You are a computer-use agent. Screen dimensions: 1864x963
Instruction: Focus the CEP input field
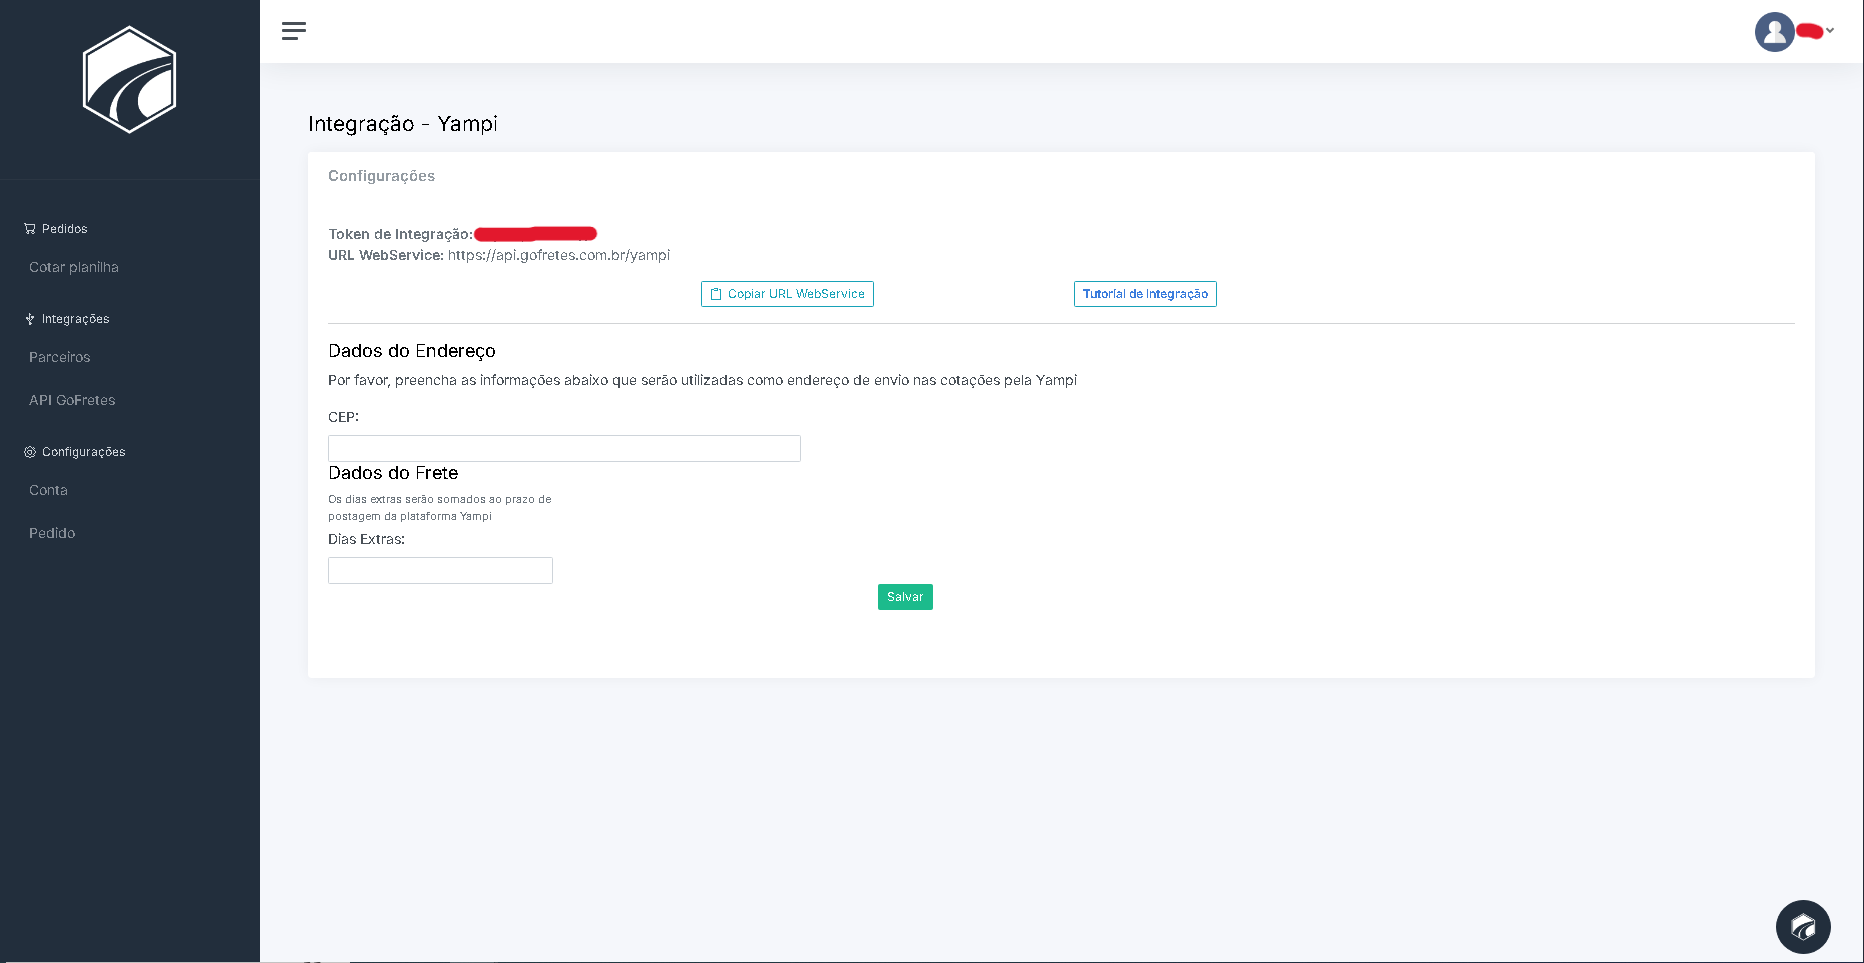point(564,448)
